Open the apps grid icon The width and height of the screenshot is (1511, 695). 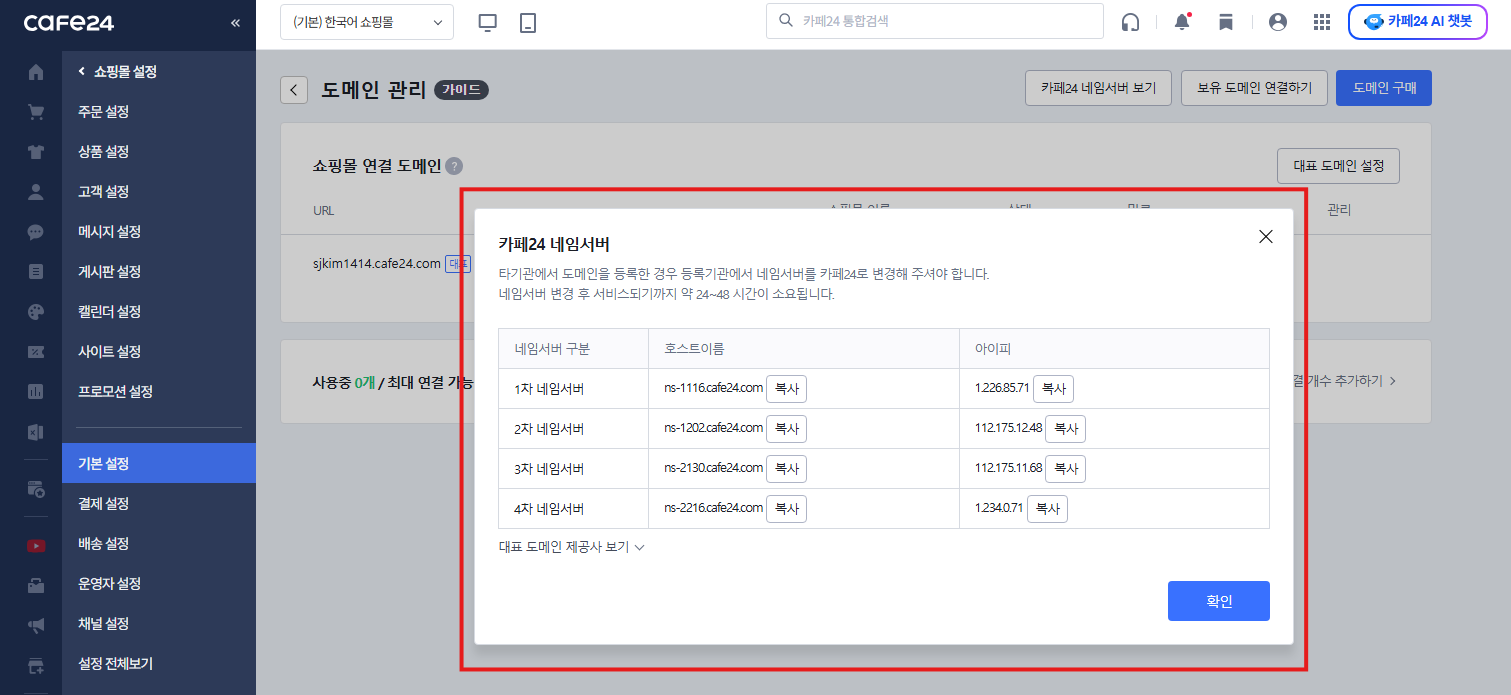click(x=1322, y=22)
